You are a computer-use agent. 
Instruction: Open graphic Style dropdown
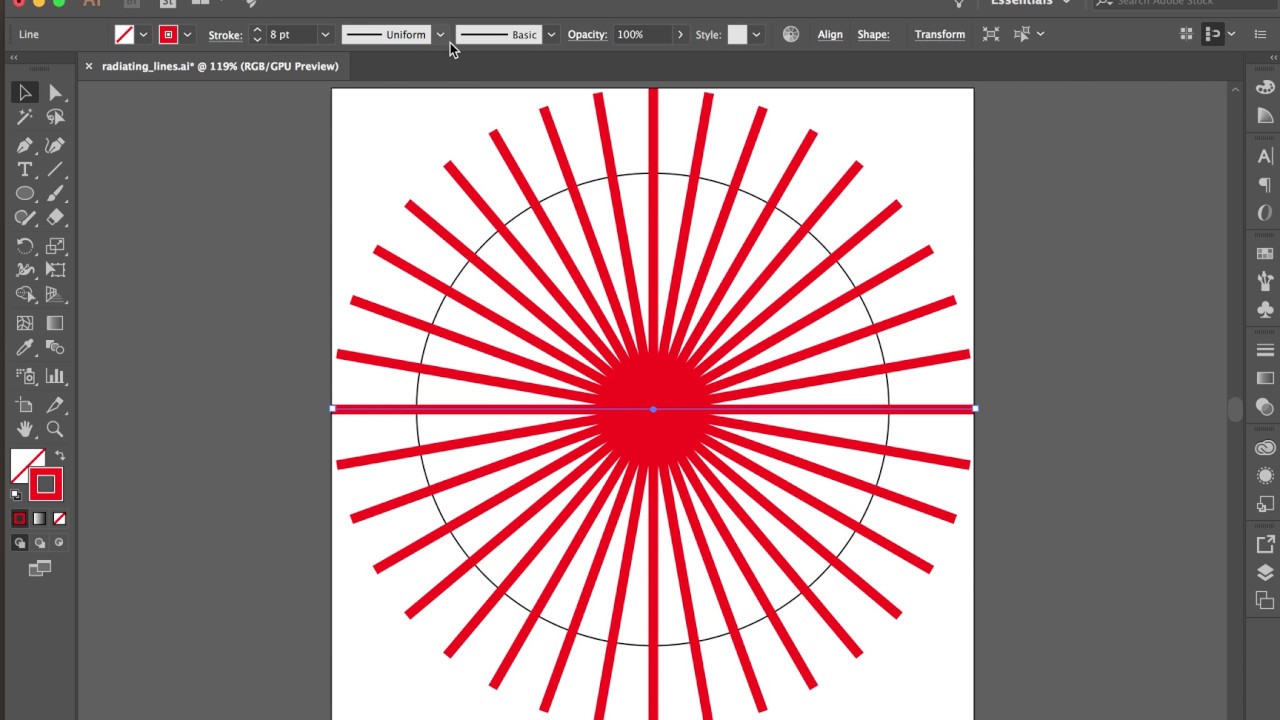(756, 34)
